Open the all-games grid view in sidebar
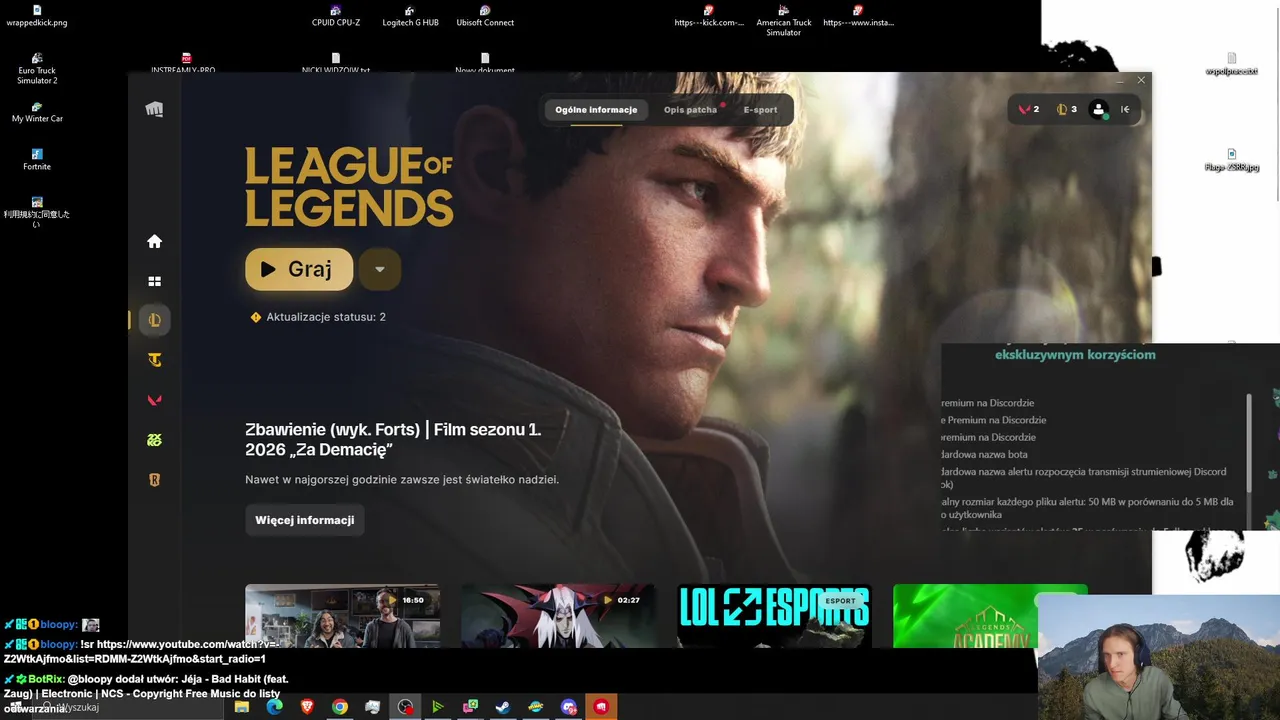This screenshot has width=1280, height=720. pyautogui.click(x=154, y=281)
